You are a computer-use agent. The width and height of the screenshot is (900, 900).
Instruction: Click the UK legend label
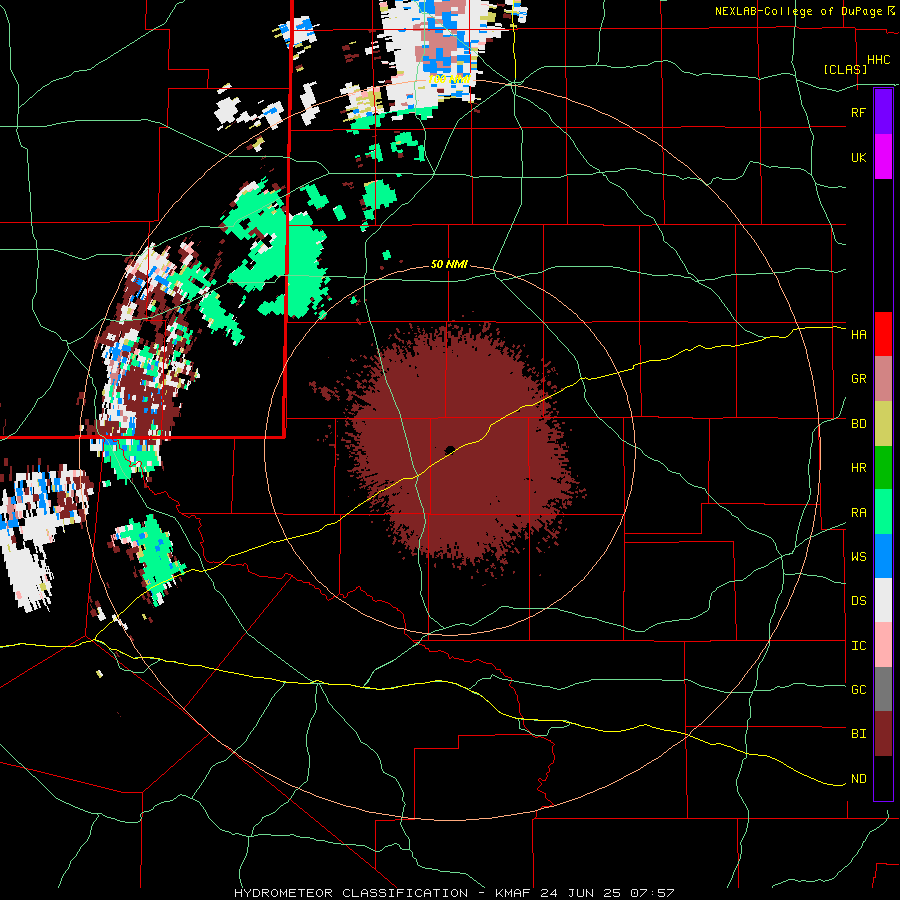click(x=858, y=157)
